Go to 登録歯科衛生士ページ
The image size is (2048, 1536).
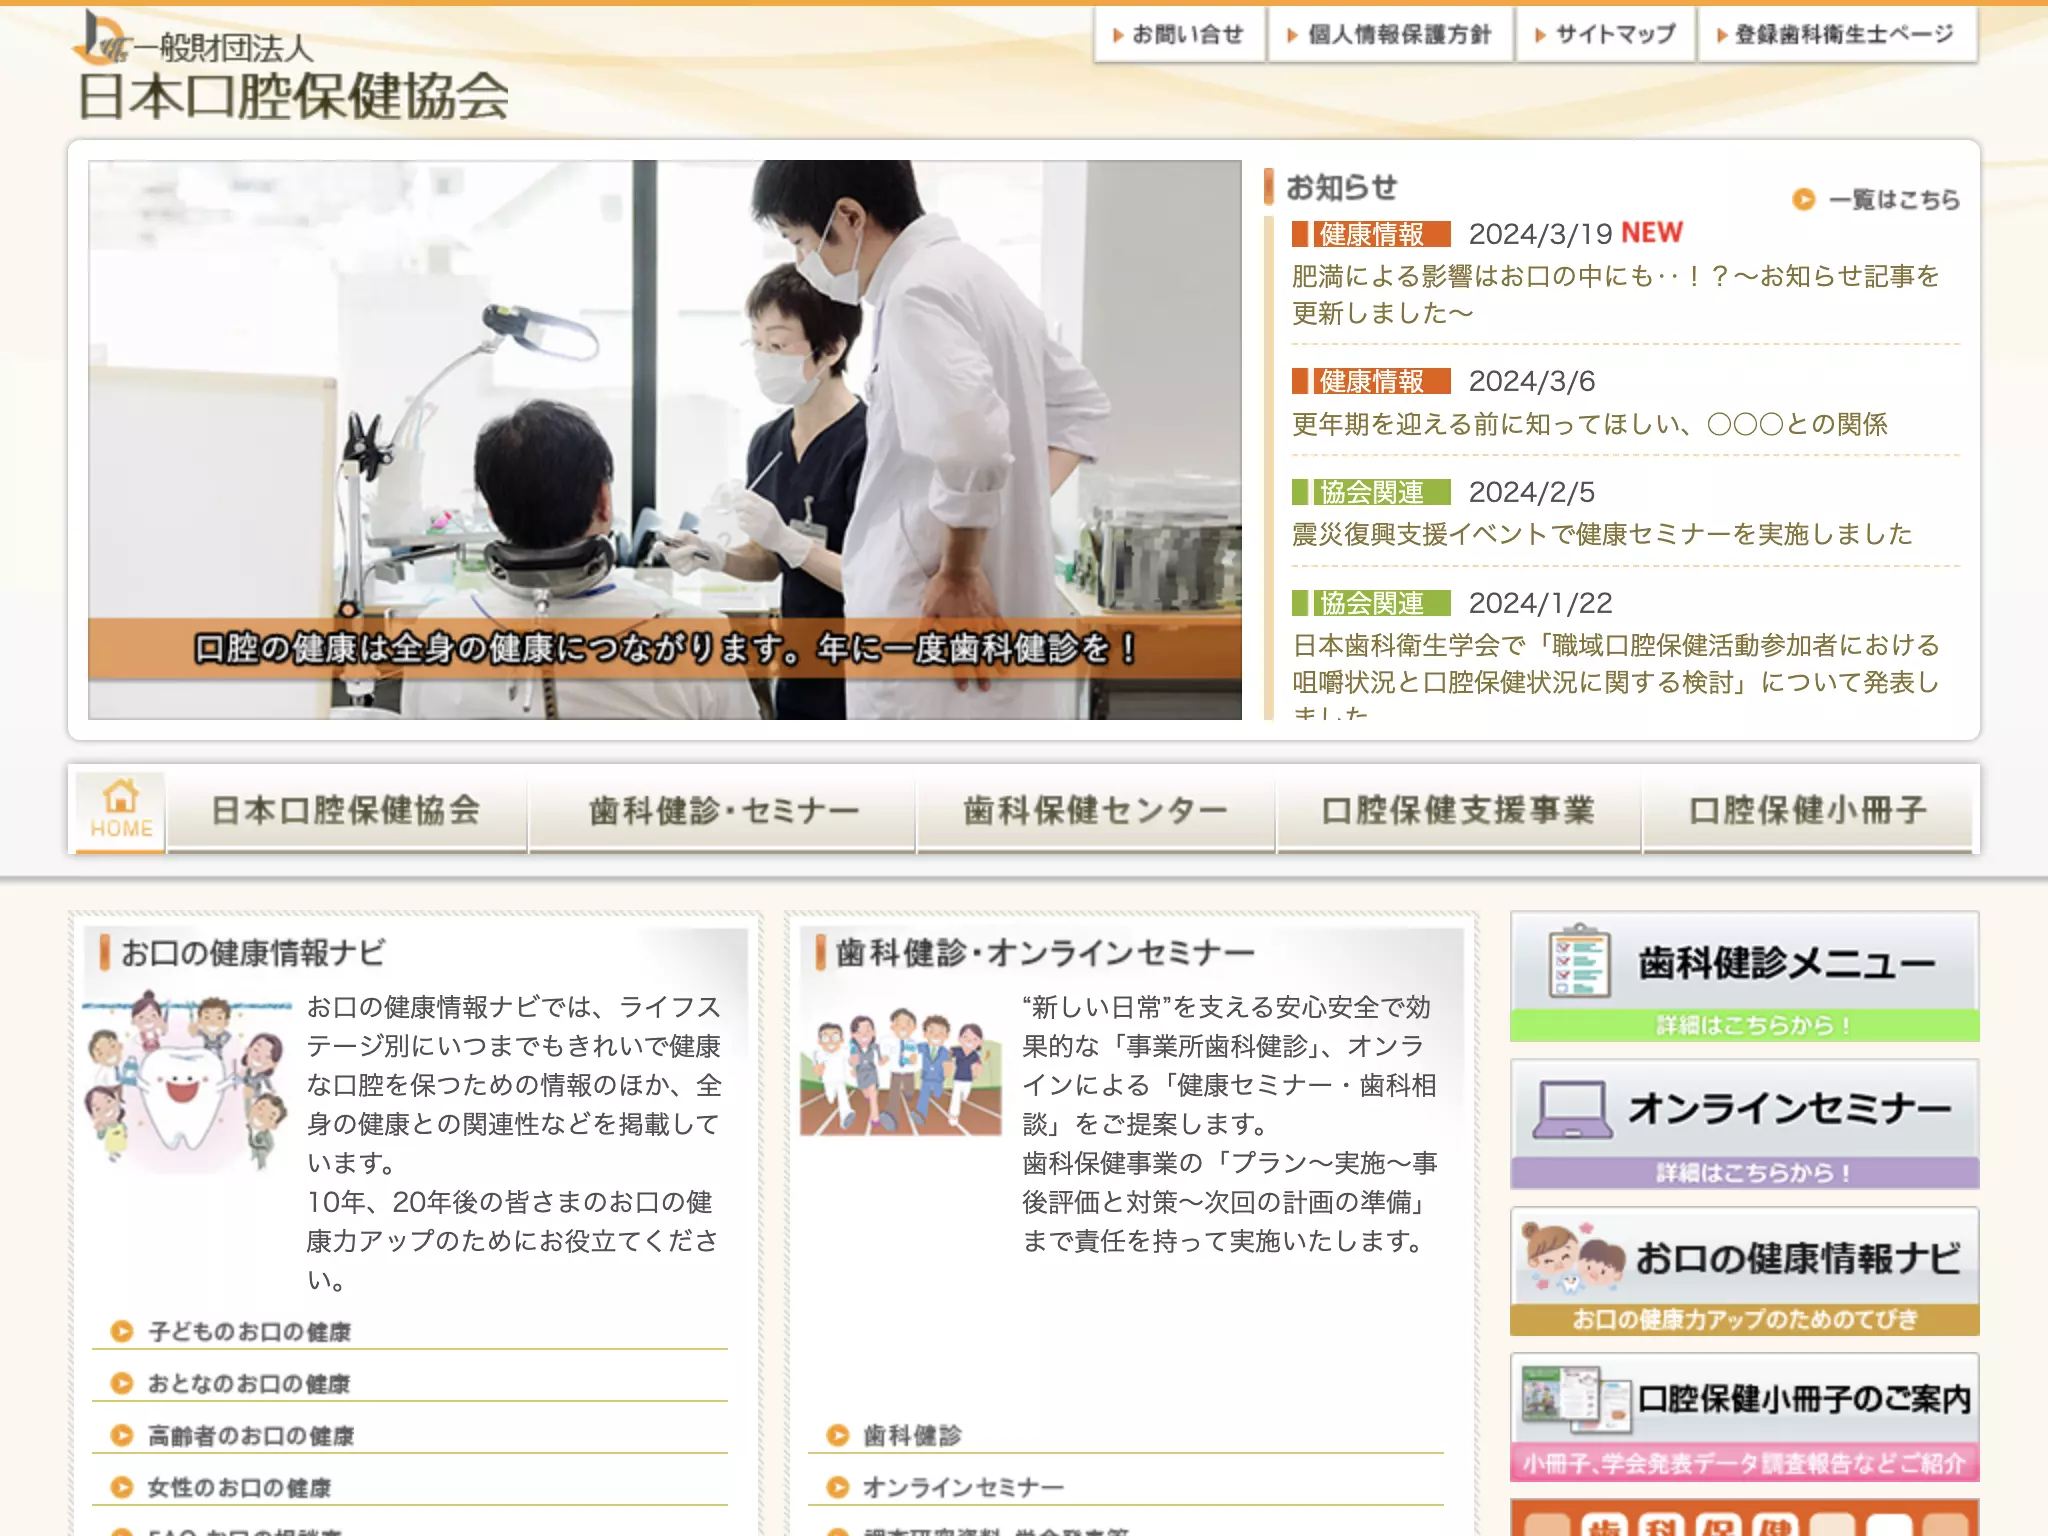tap(1838, 35)
